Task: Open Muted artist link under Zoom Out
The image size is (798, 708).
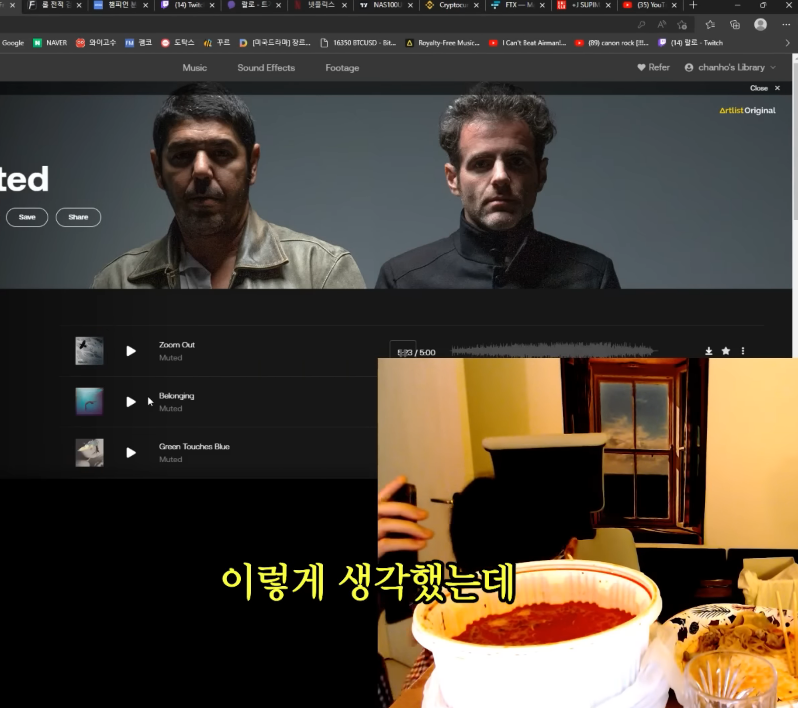Action: point(170,358)
